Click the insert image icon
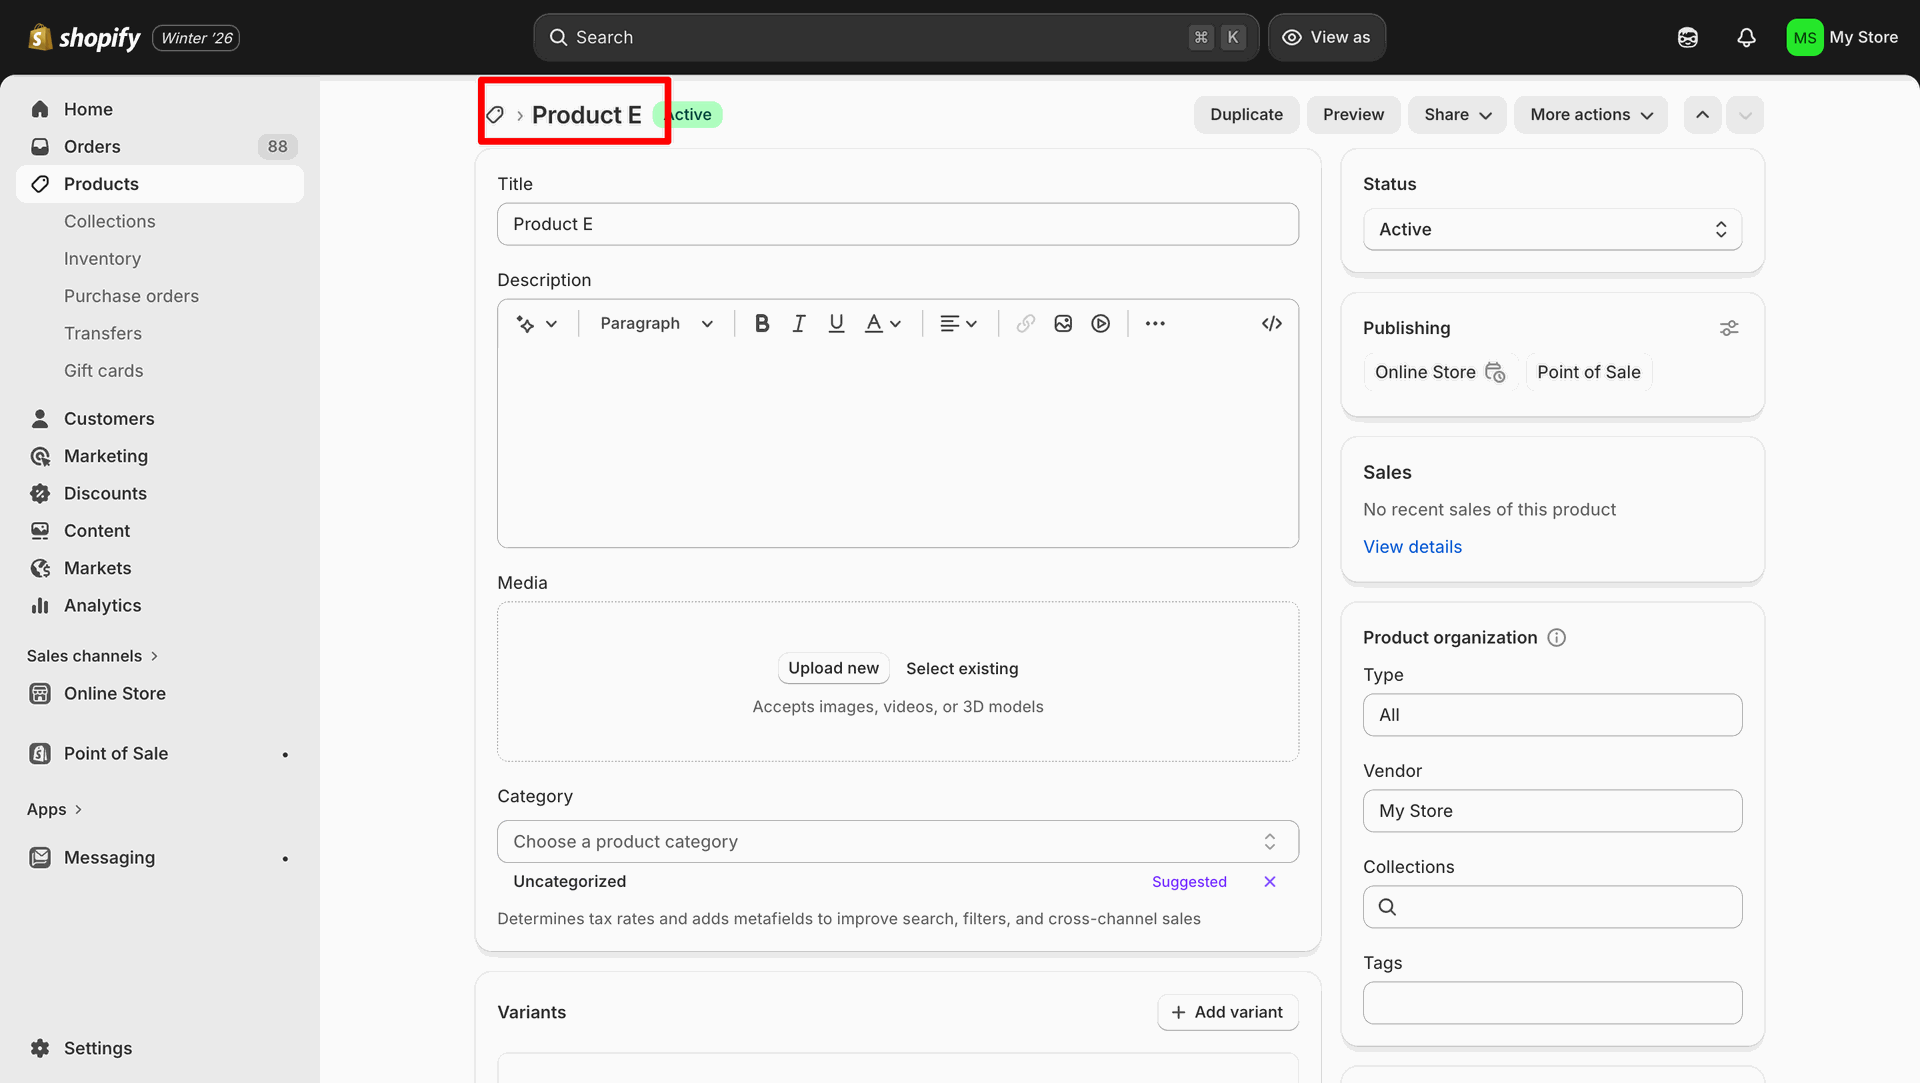This screenshot has width=1920, height=1083. 1063,323
